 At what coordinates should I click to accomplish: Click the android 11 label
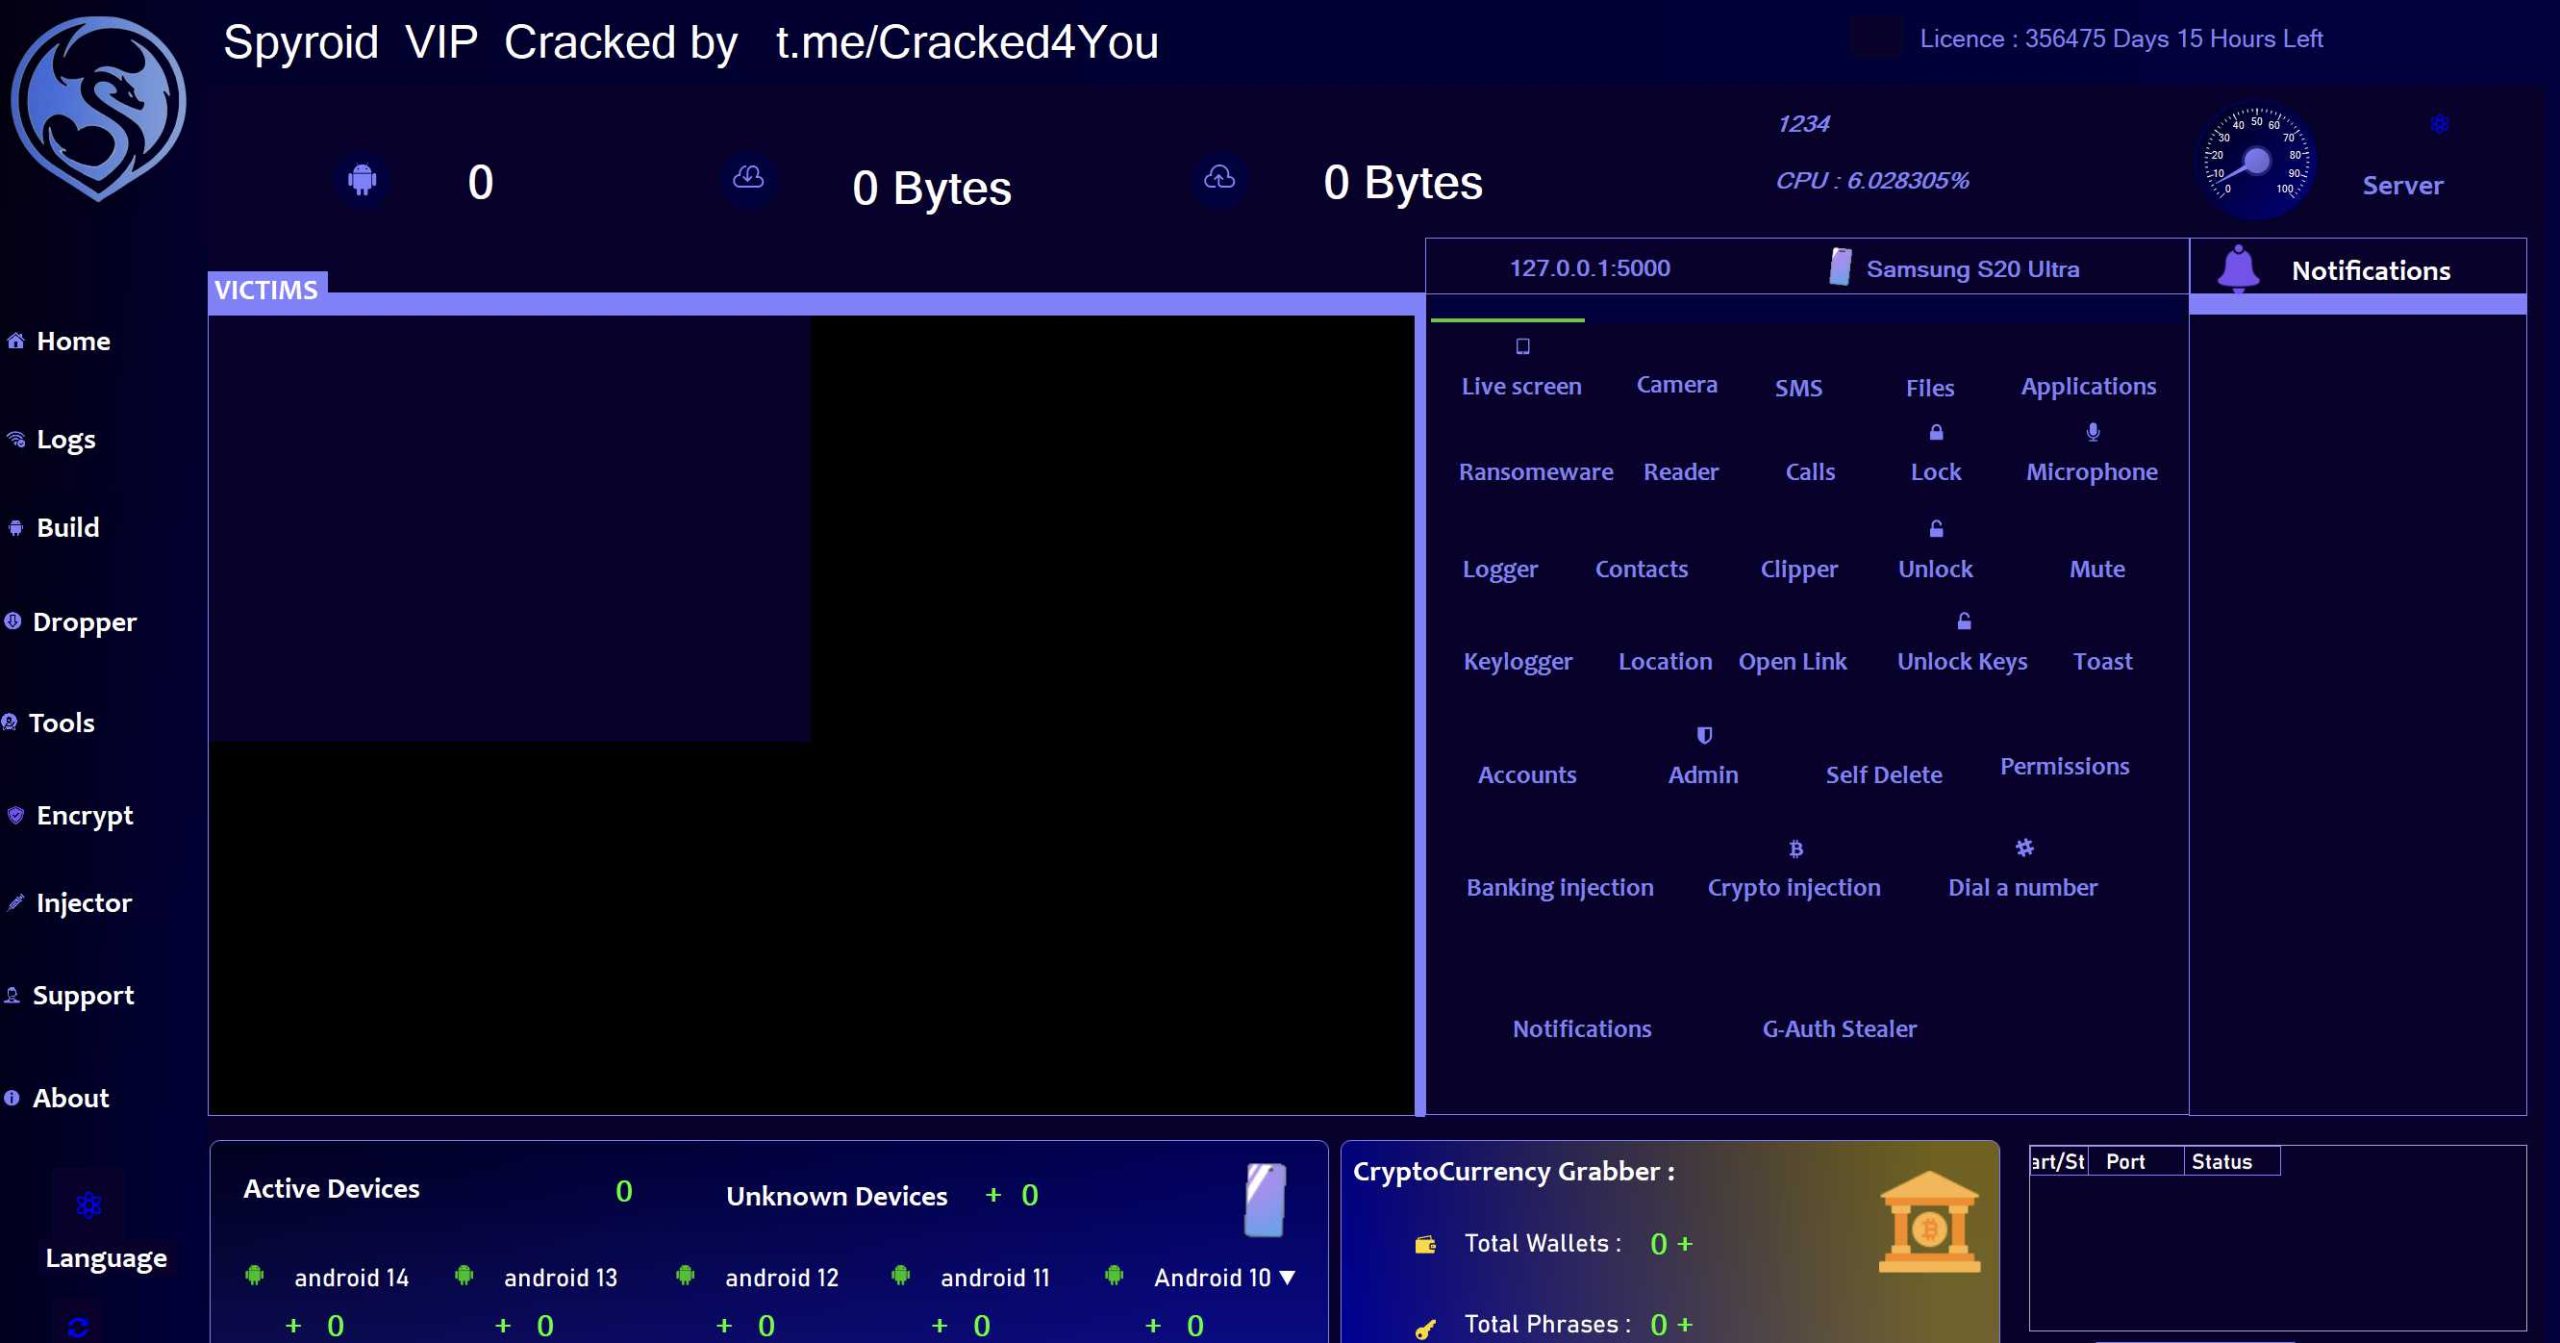[x=995, y=1277]
